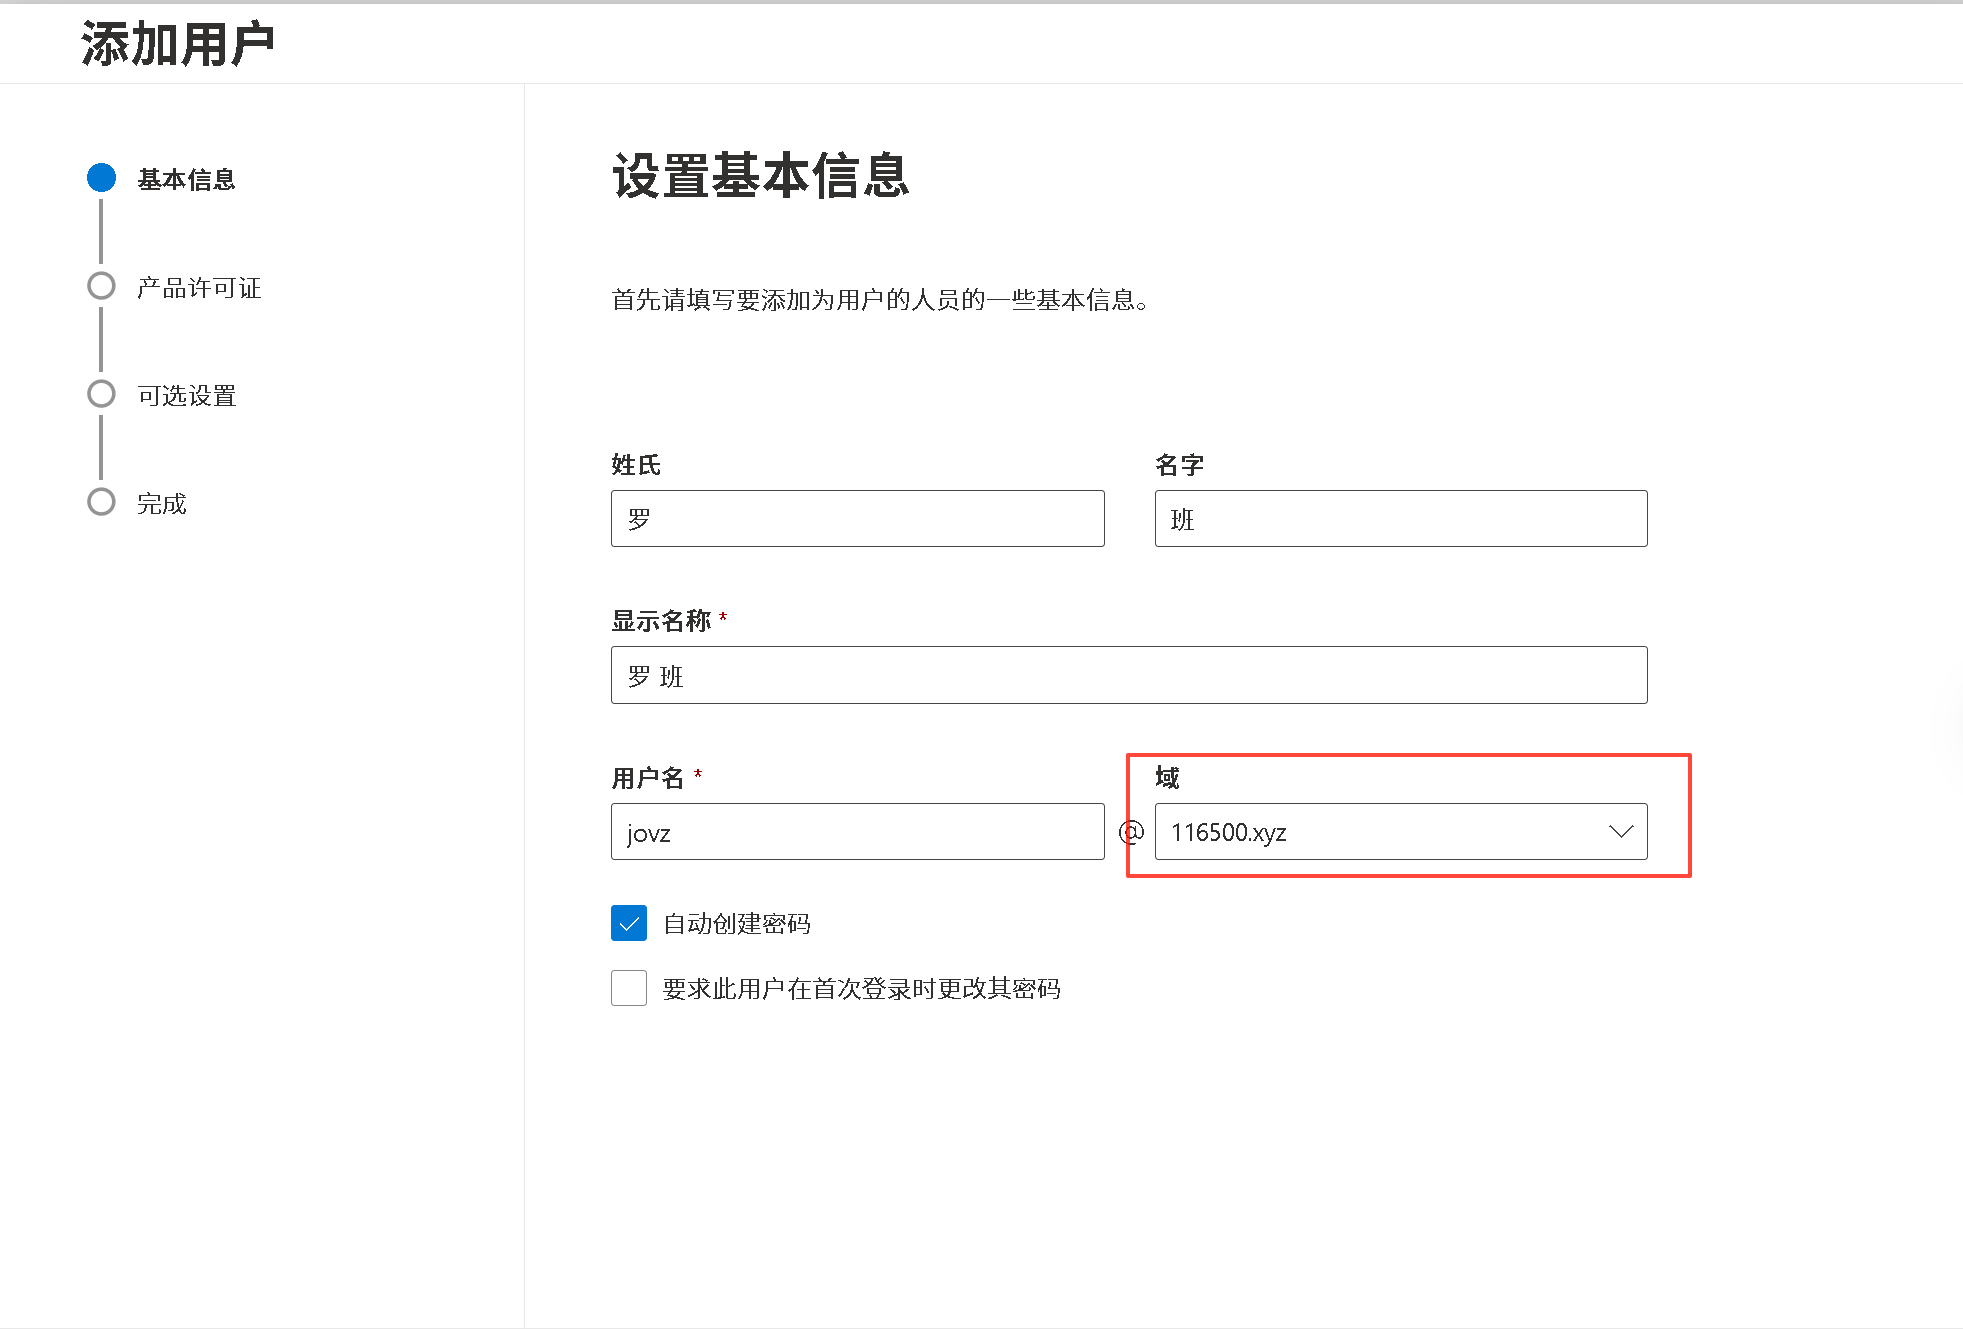Focus the 显示名称 input field

coord(1128,676)
